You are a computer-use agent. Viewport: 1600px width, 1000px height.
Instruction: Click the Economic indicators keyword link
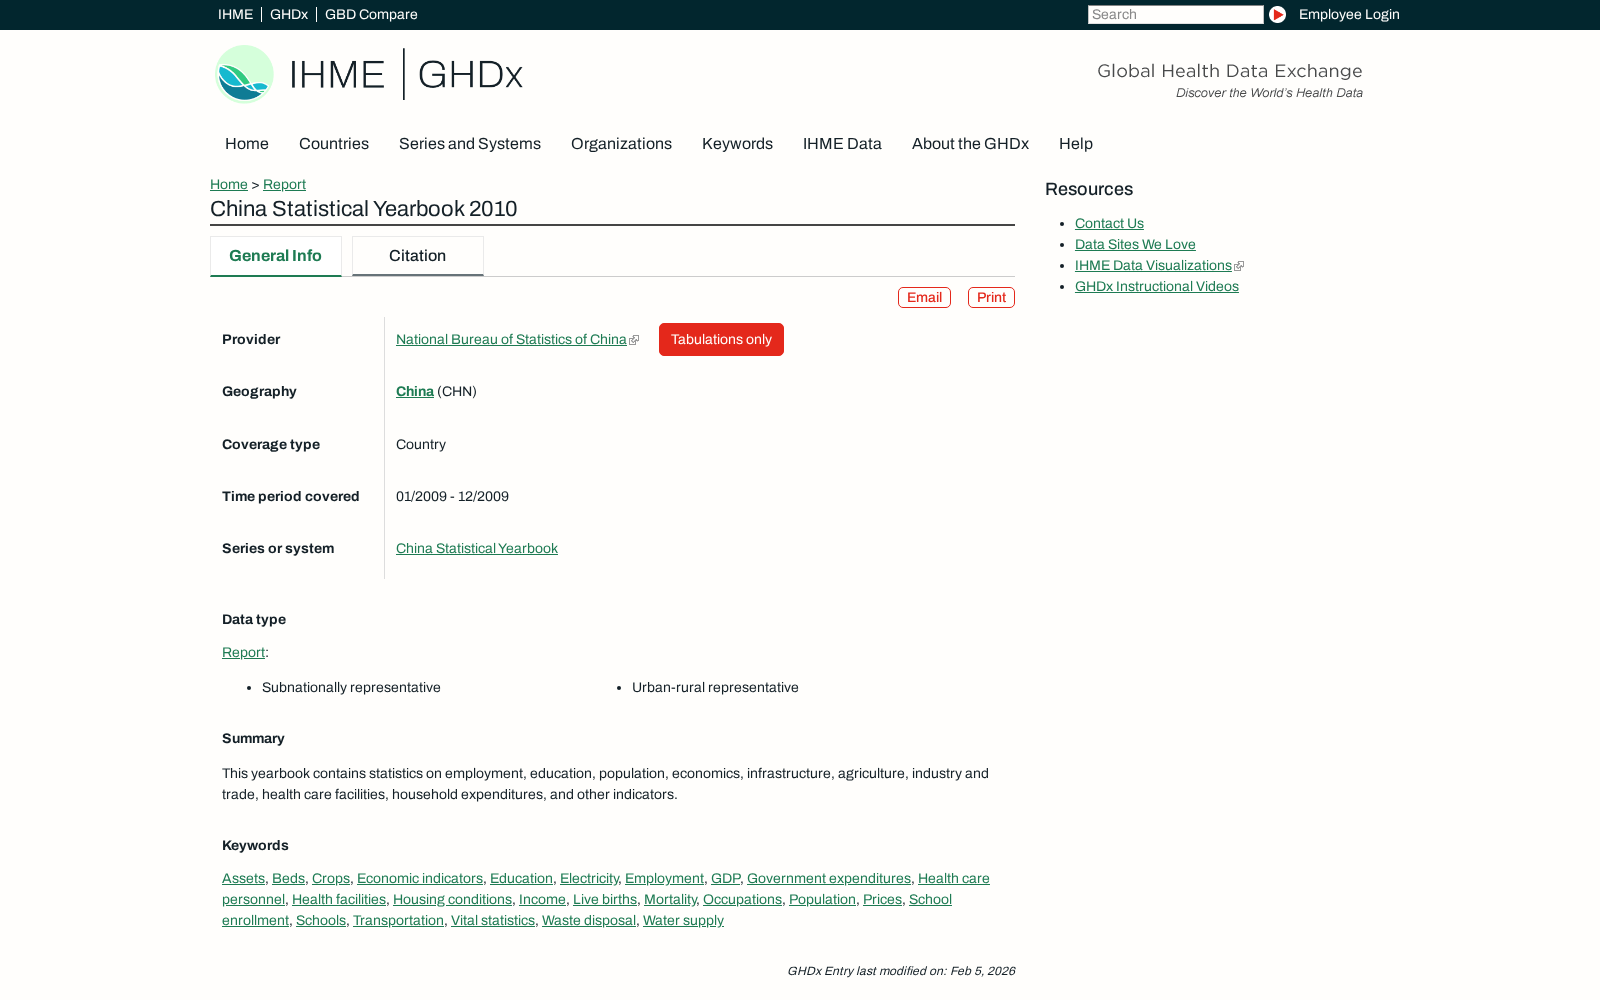(420, 878)
